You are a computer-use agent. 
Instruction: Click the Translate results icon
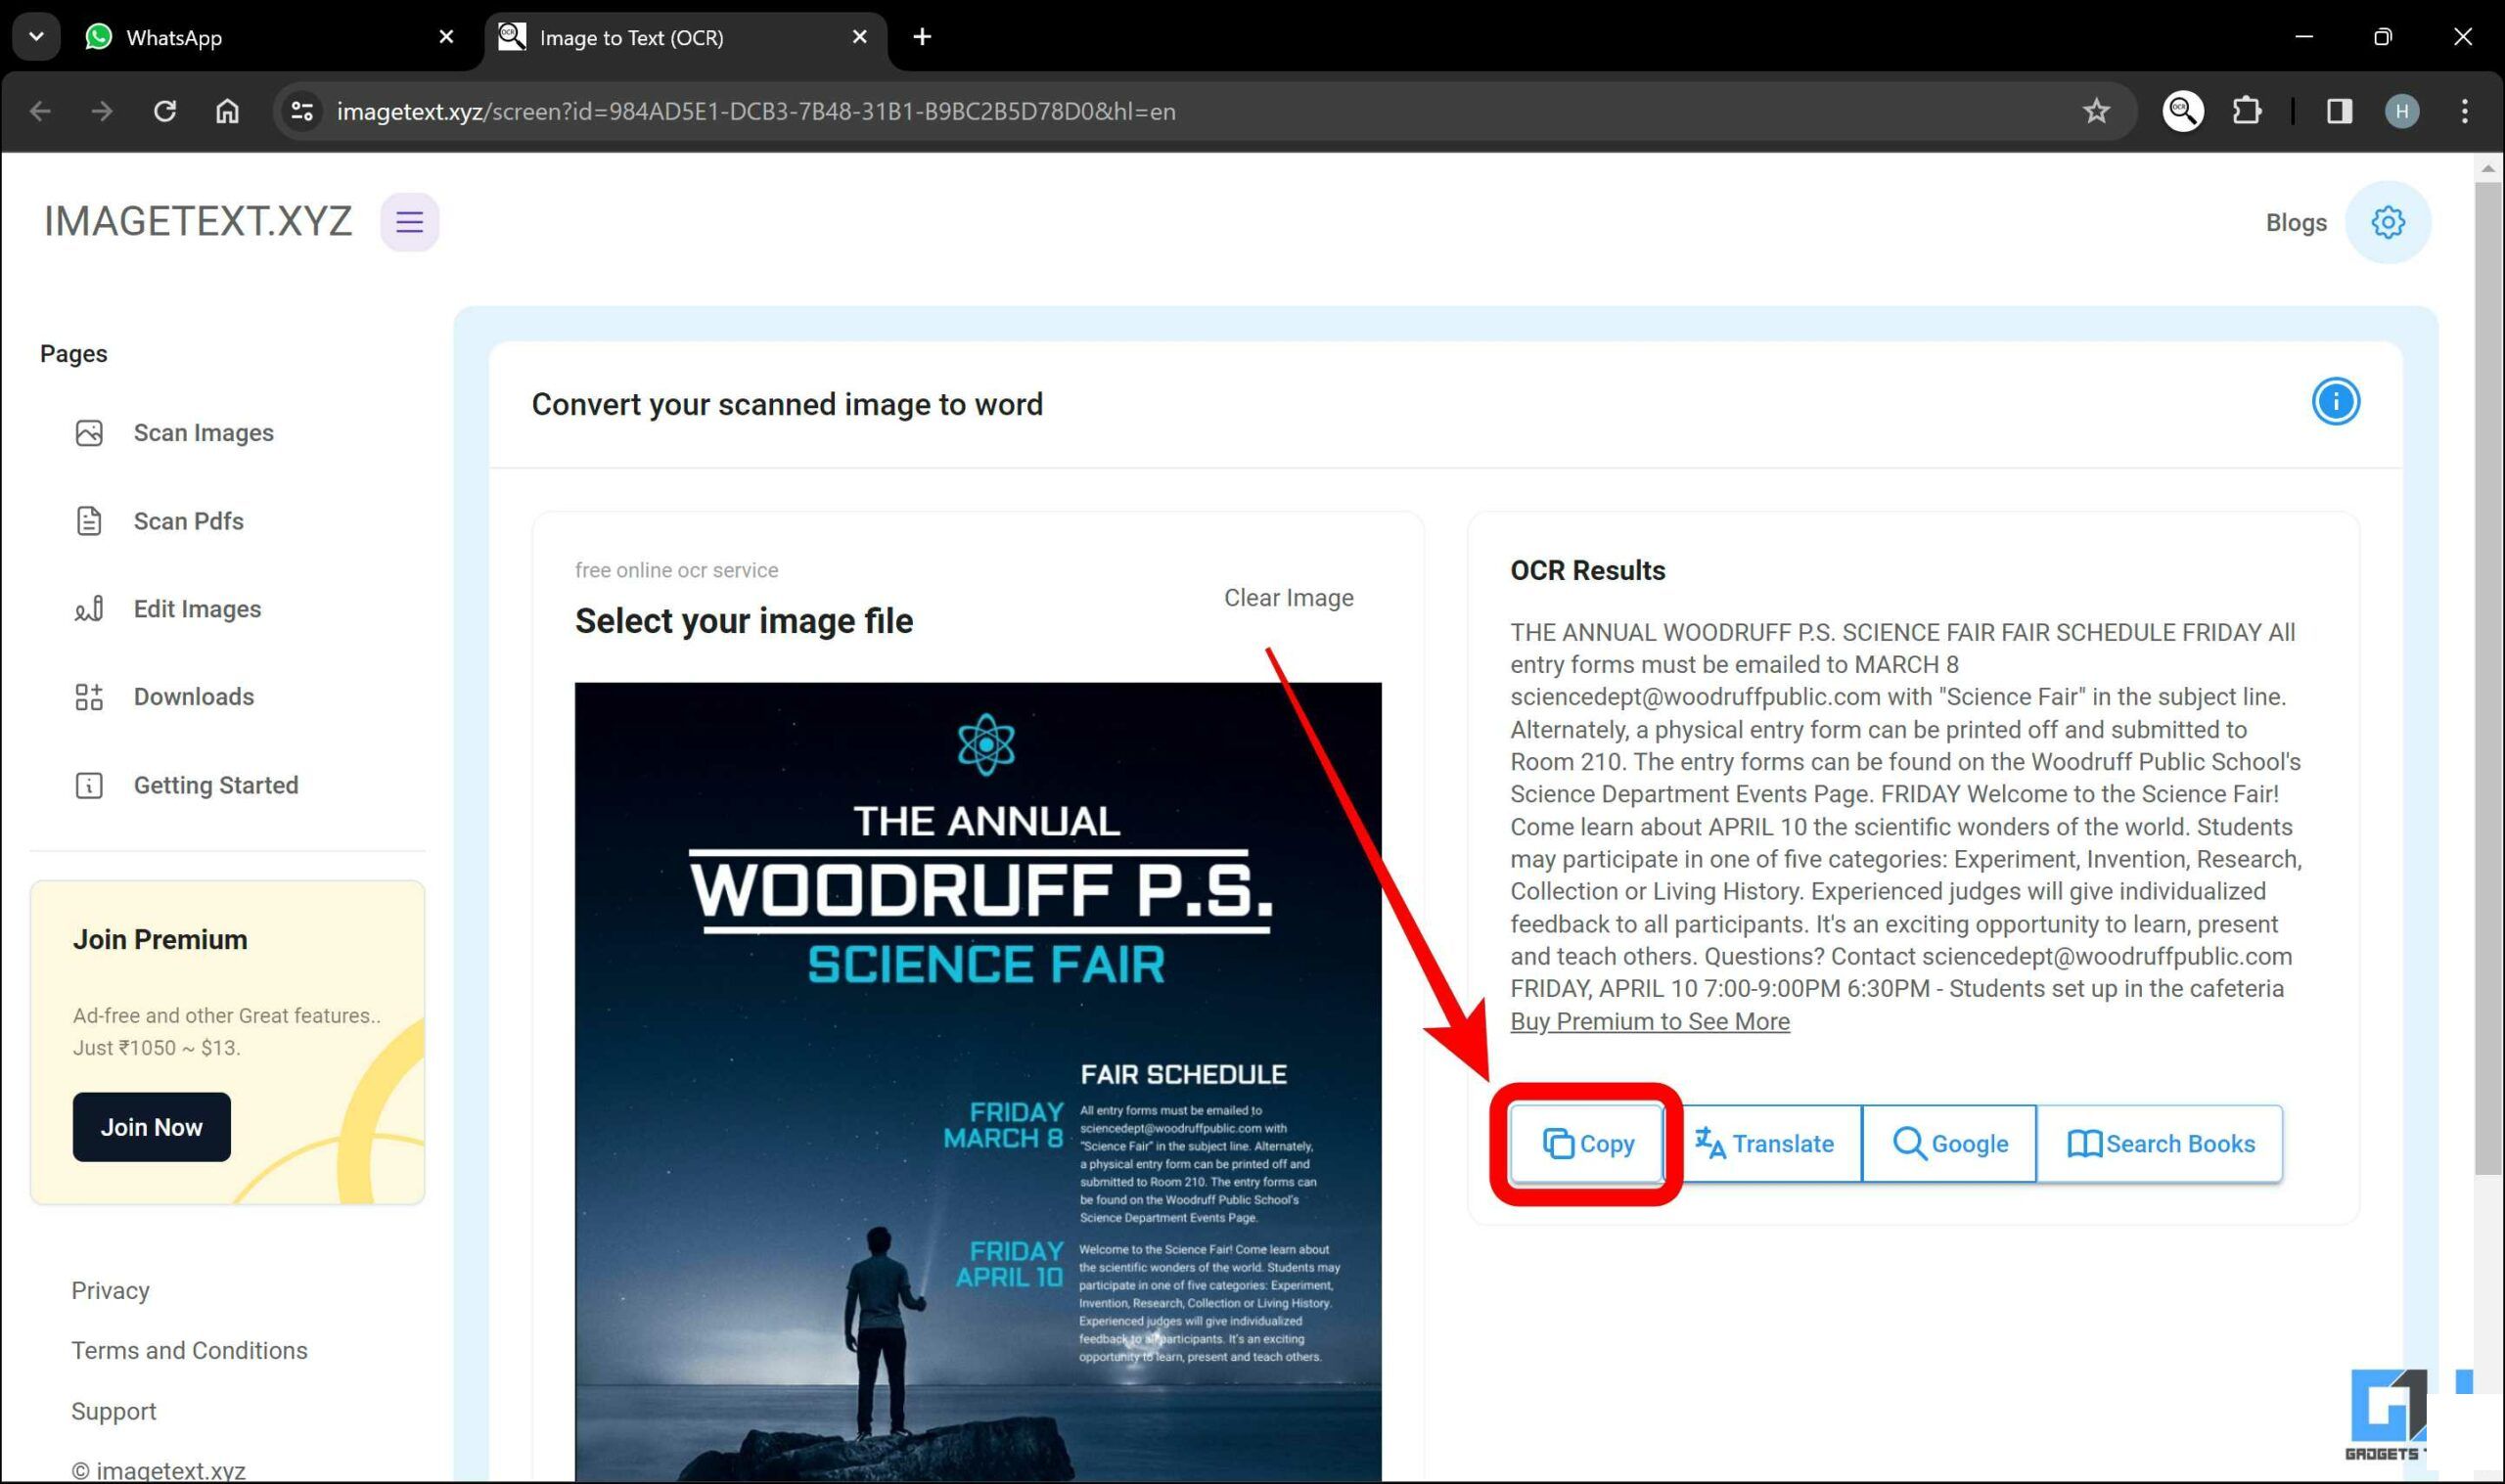[1765, 1143]
